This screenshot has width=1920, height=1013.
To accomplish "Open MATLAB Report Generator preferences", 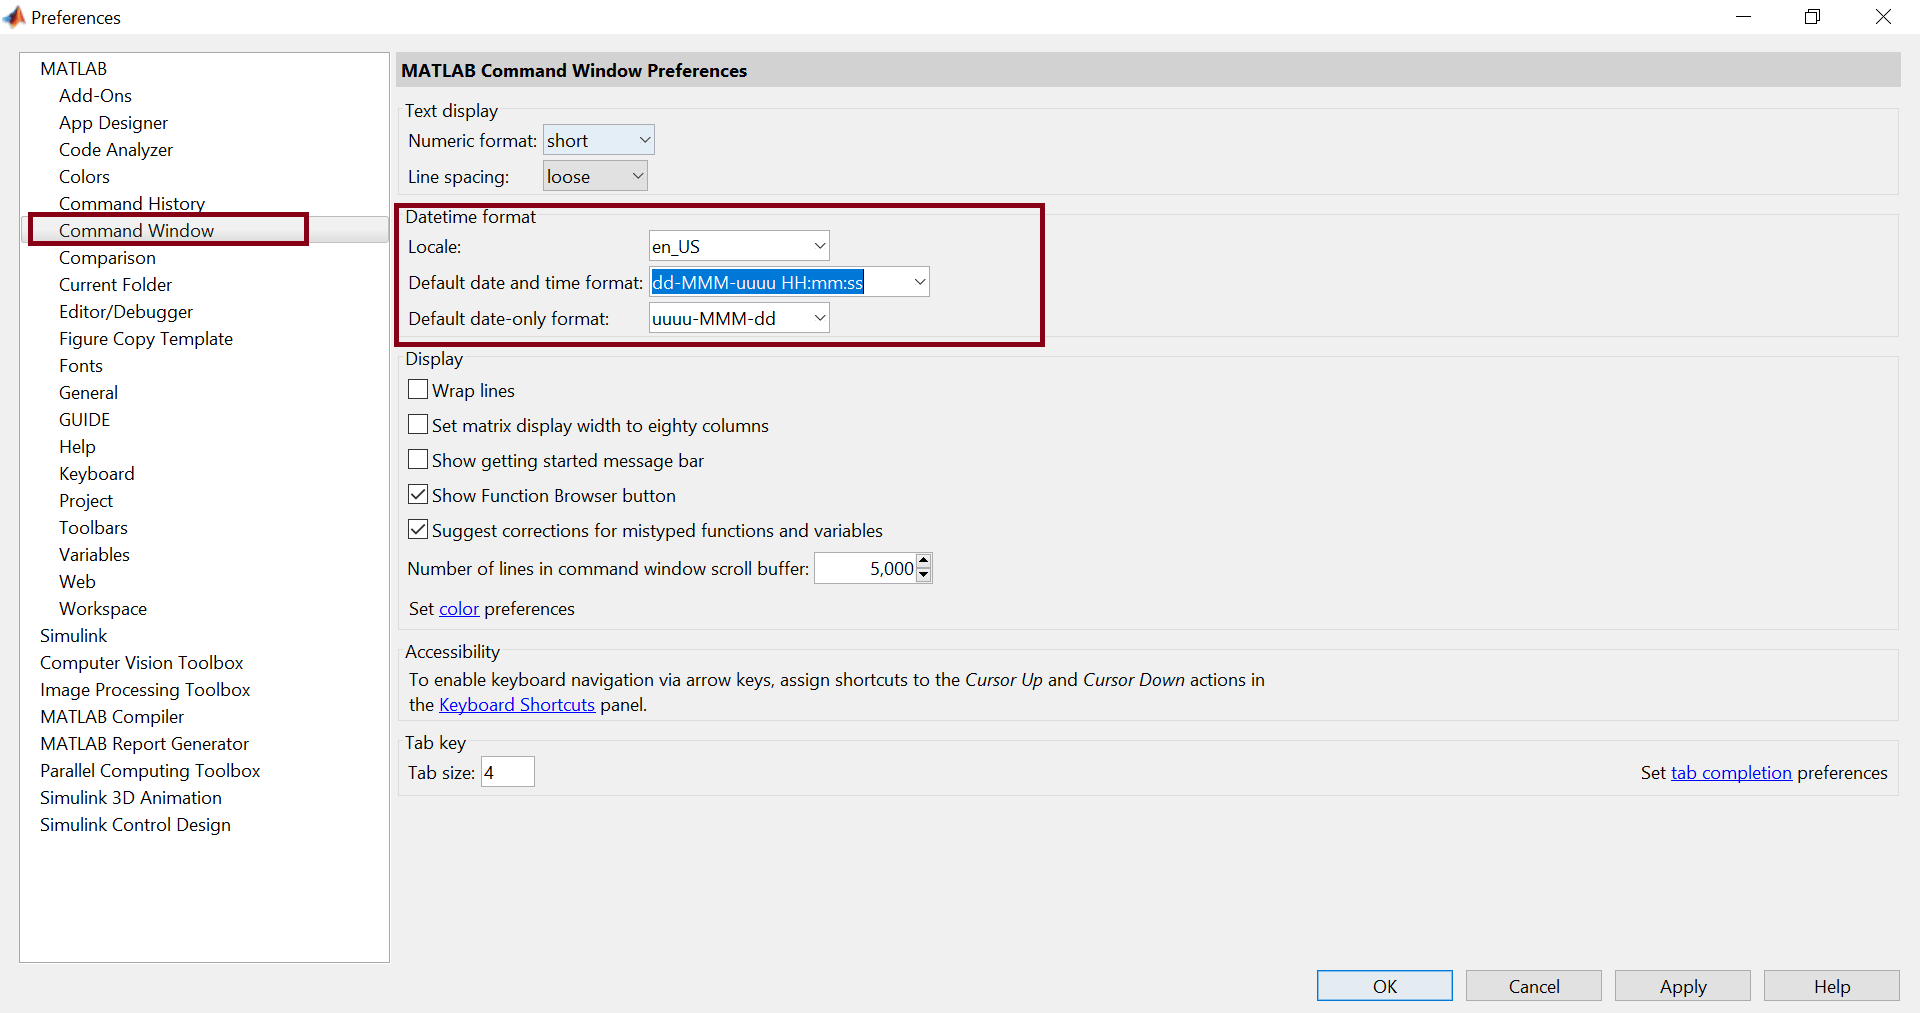I will [x=144, y=743].
